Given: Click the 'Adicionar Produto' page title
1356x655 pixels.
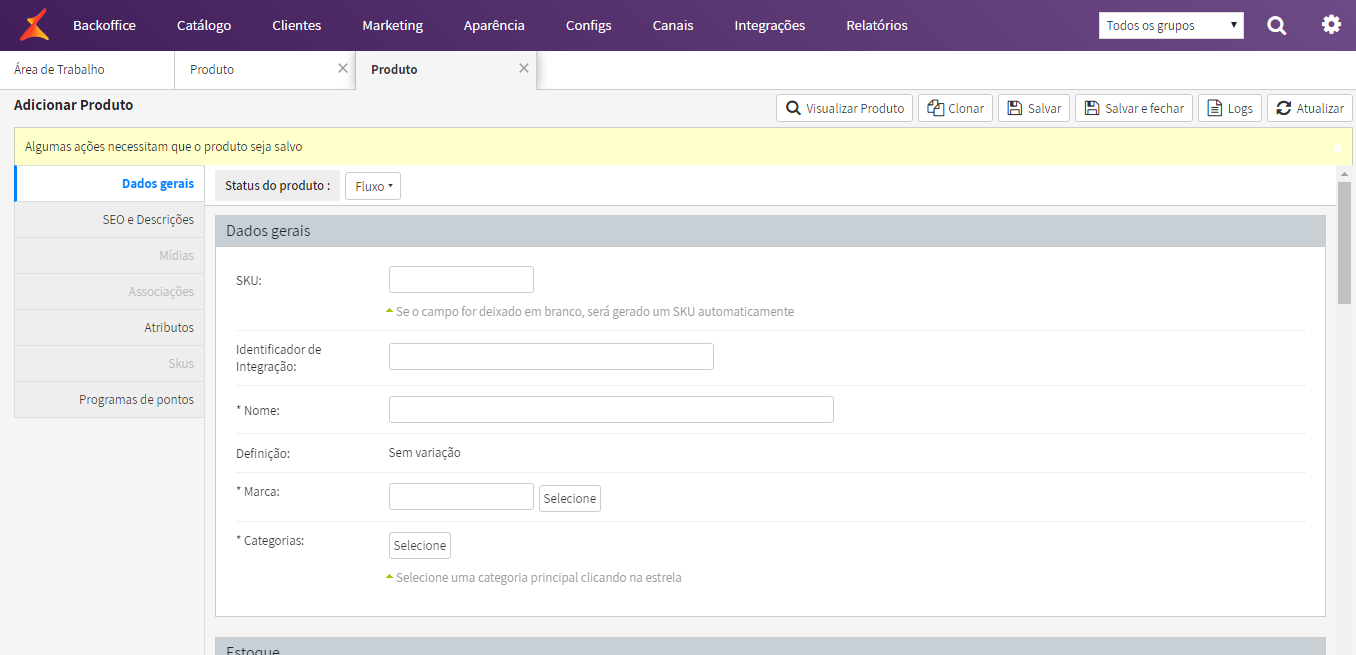Looking at the screenshot, I should [74, 105].
